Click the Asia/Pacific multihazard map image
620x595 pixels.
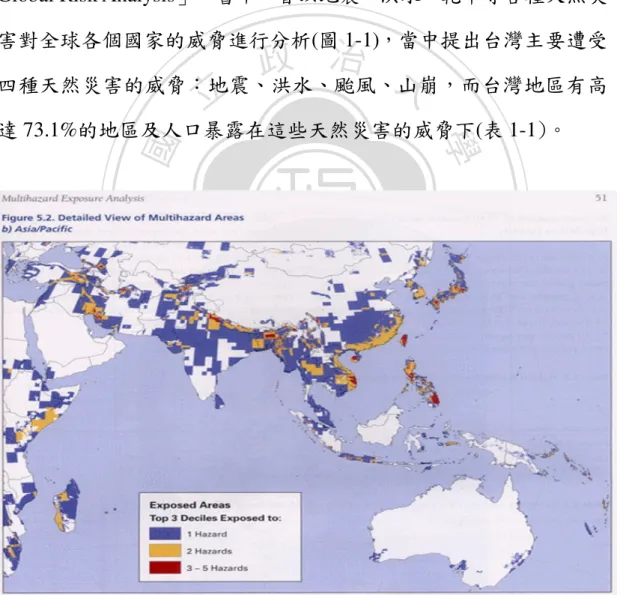click(x=307, y=416)
